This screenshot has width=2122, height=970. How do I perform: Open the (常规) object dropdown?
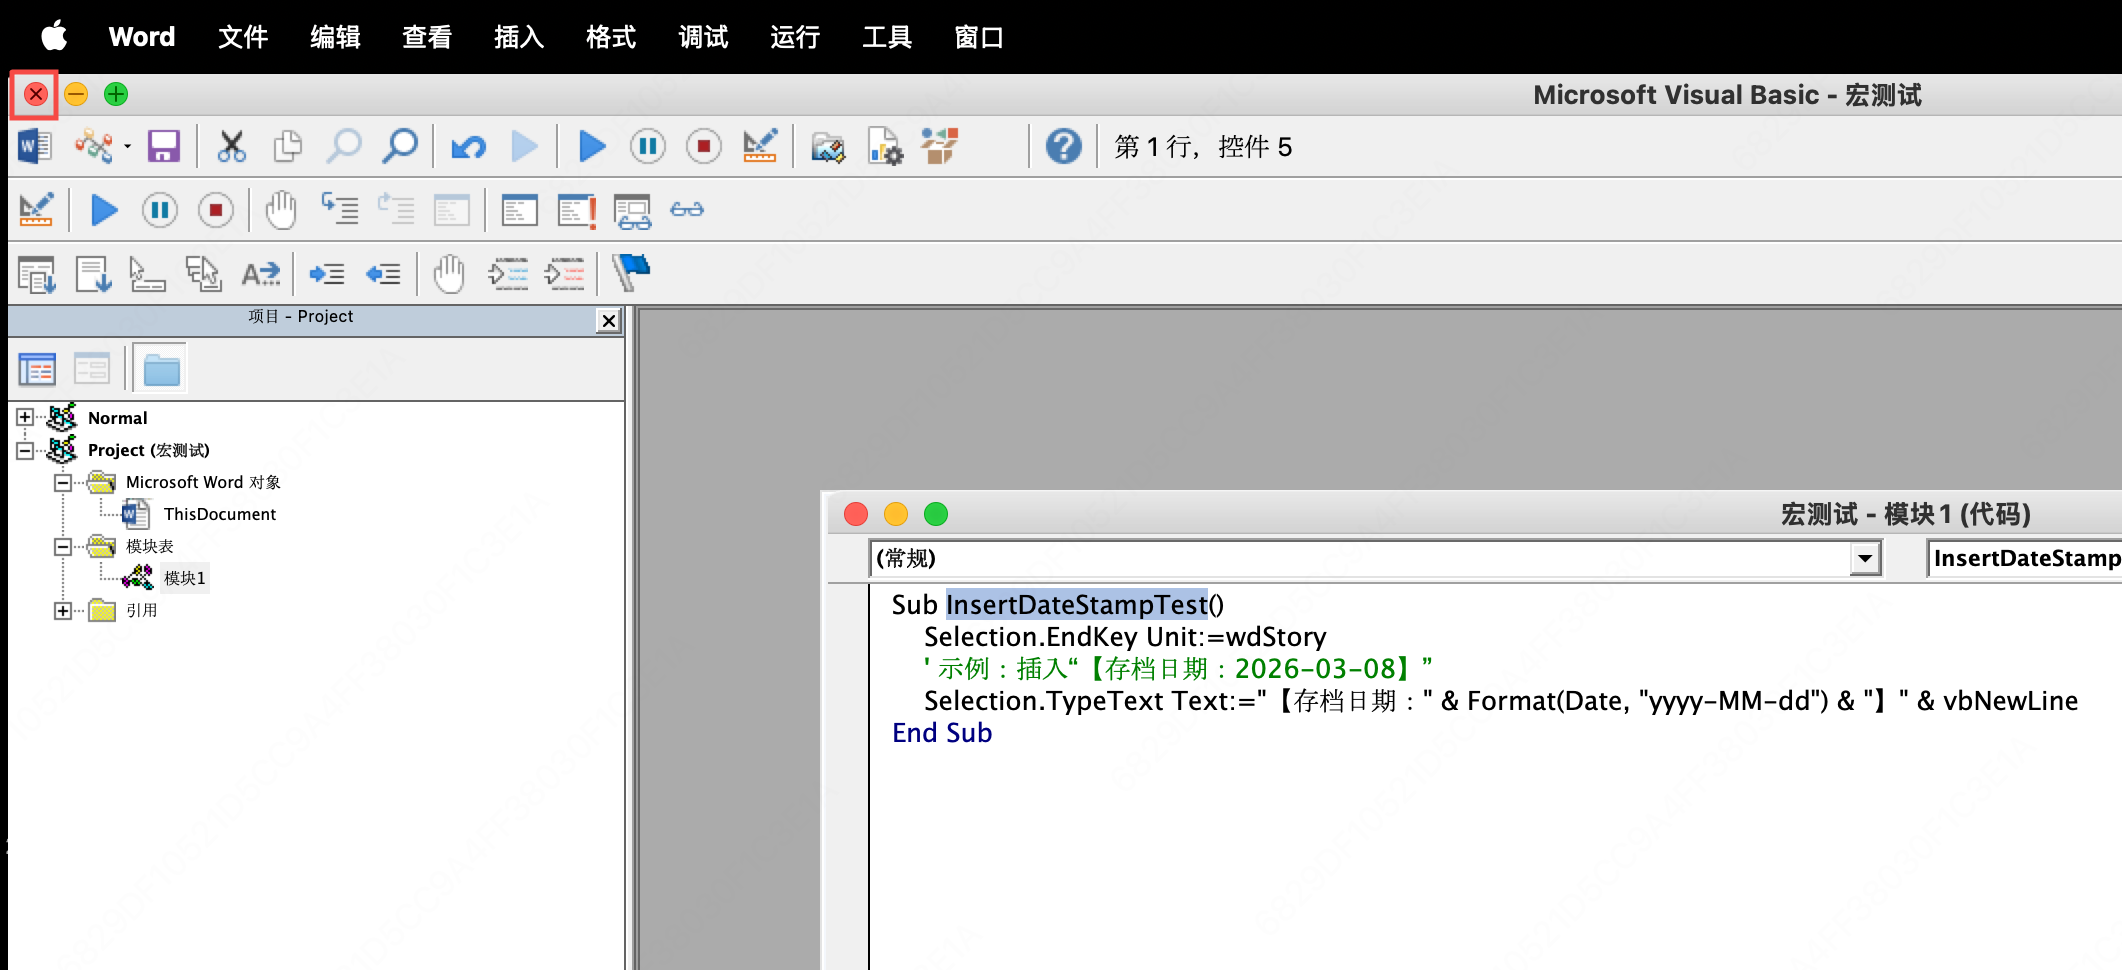click(1865, 558)
